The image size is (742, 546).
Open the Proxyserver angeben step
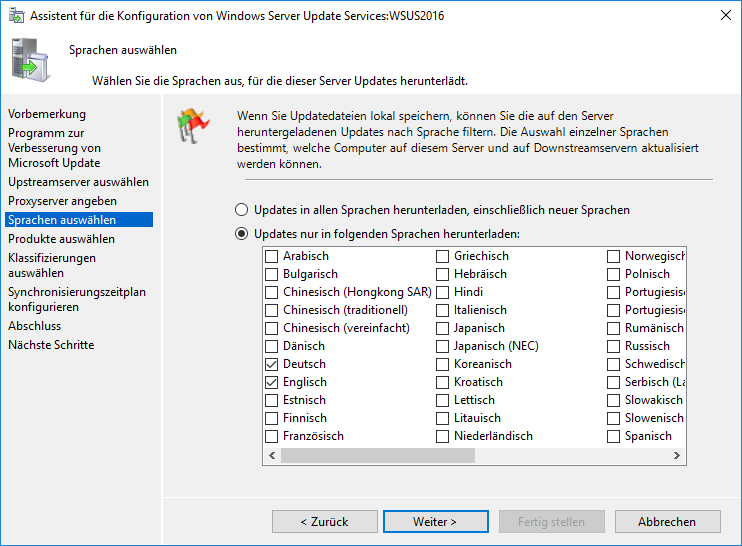click(62, 201)
